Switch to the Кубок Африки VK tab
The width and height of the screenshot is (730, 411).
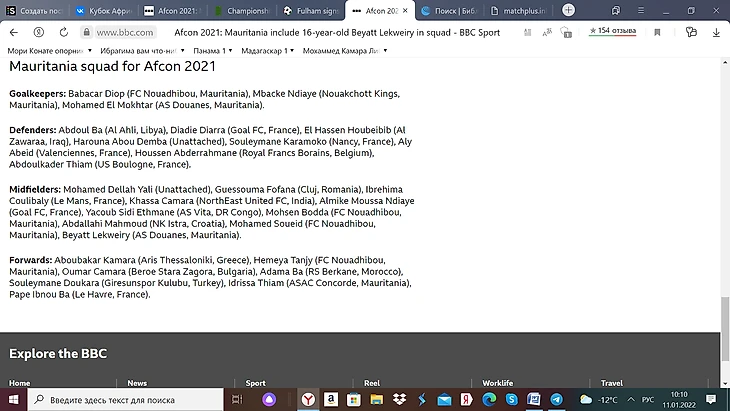point(104,10)
